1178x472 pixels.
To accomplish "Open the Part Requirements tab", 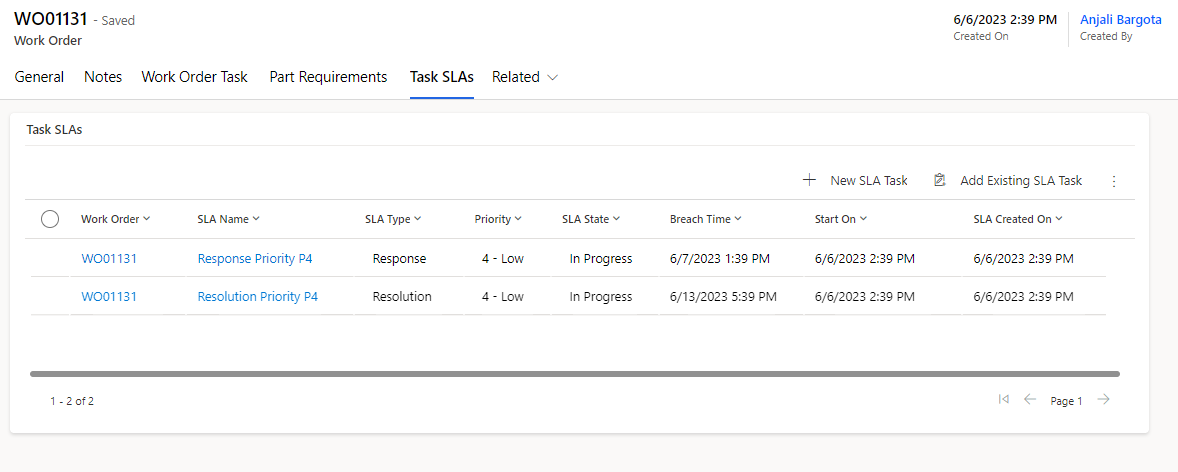I will [x=328, y=77].
